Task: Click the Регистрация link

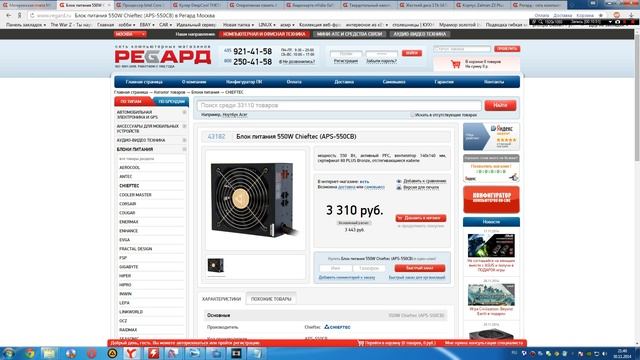Action: [x=346, y=61]
